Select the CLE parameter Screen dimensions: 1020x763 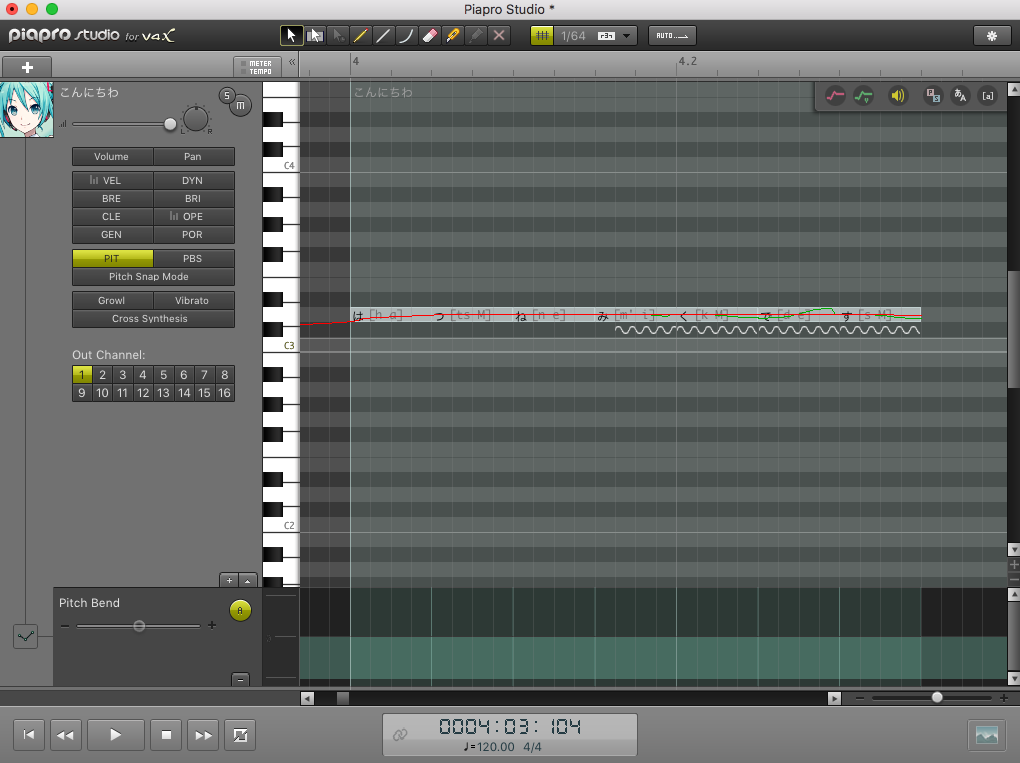tap(113, 217)
